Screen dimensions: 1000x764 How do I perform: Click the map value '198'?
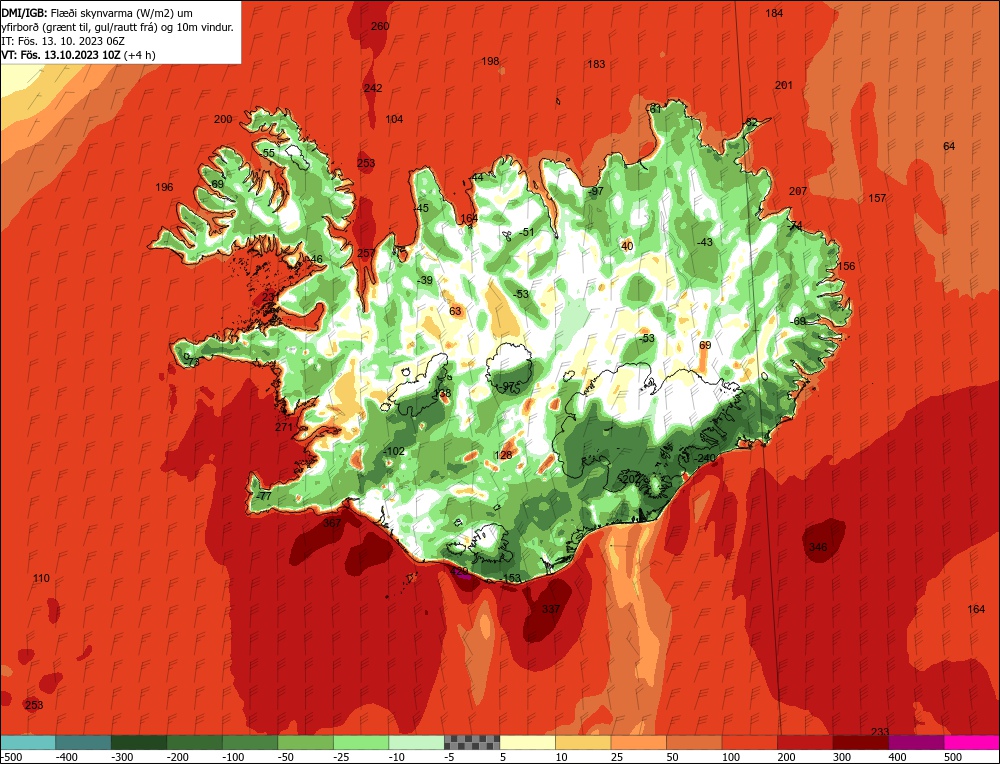click(x=490, y=61)
